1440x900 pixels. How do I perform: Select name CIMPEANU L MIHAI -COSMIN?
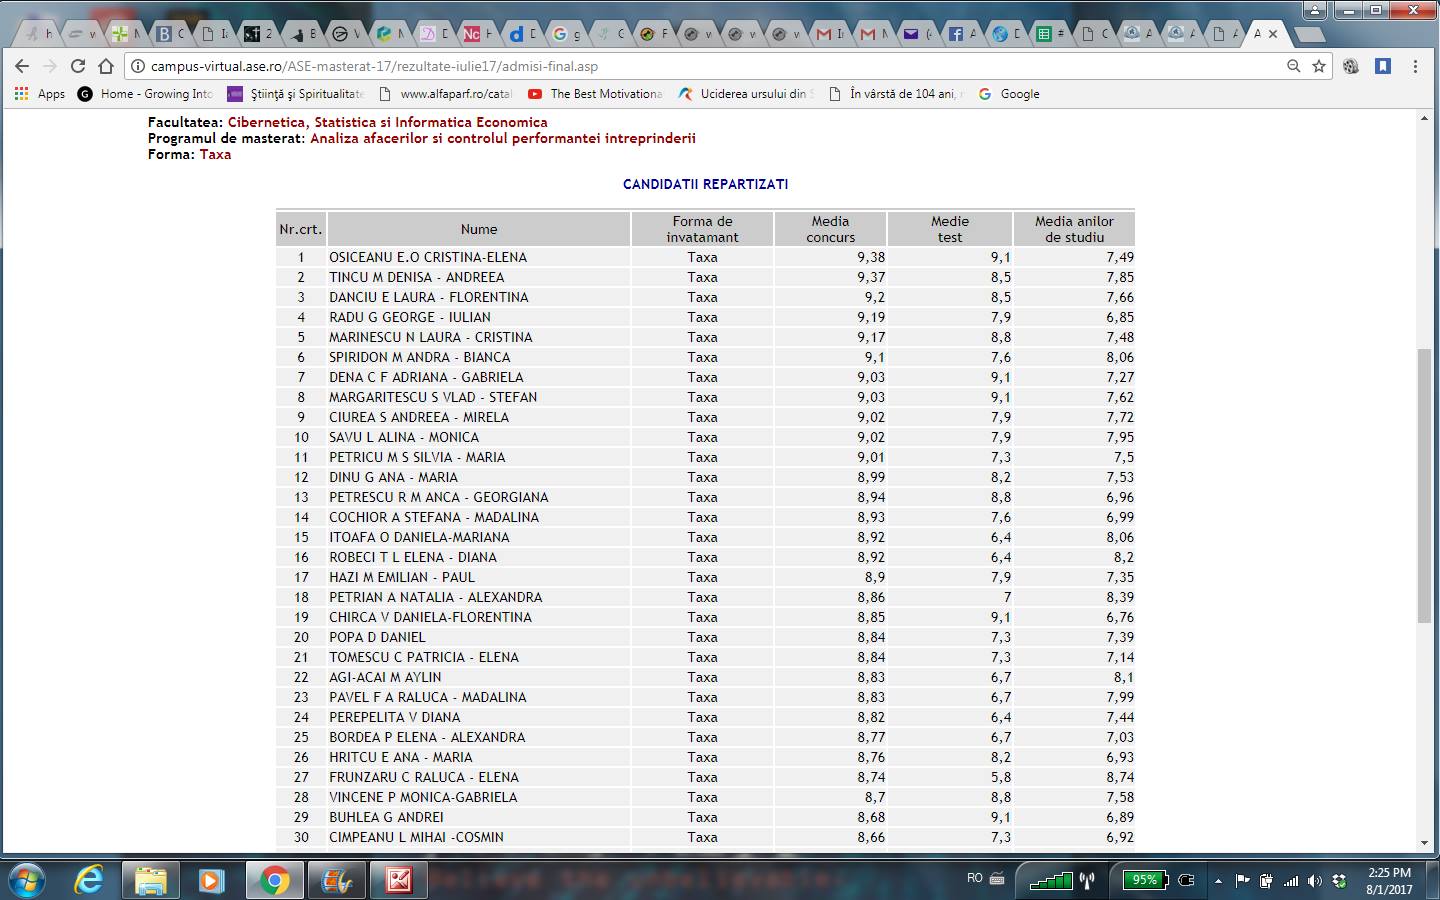pyautogui.click(x=416, y=837)
